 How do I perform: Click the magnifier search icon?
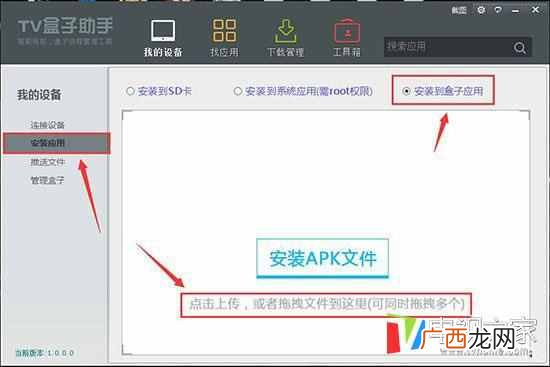pyautogui.click(x=520, y=47)
